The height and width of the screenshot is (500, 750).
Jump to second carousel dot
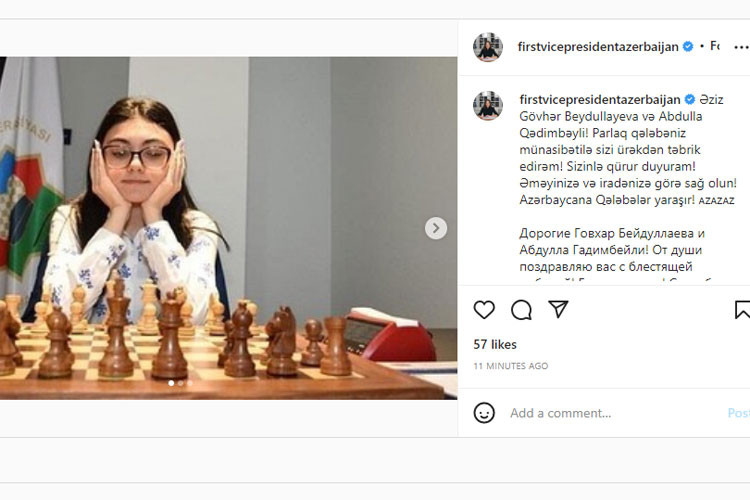(181, 383)
